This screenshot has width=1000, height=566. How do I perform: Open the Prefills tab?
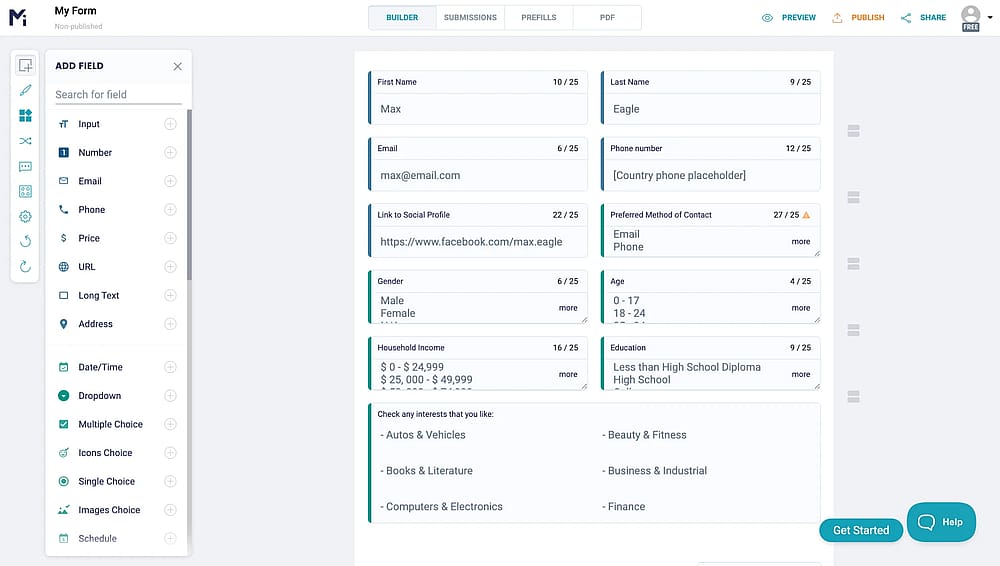pos(539,18)
